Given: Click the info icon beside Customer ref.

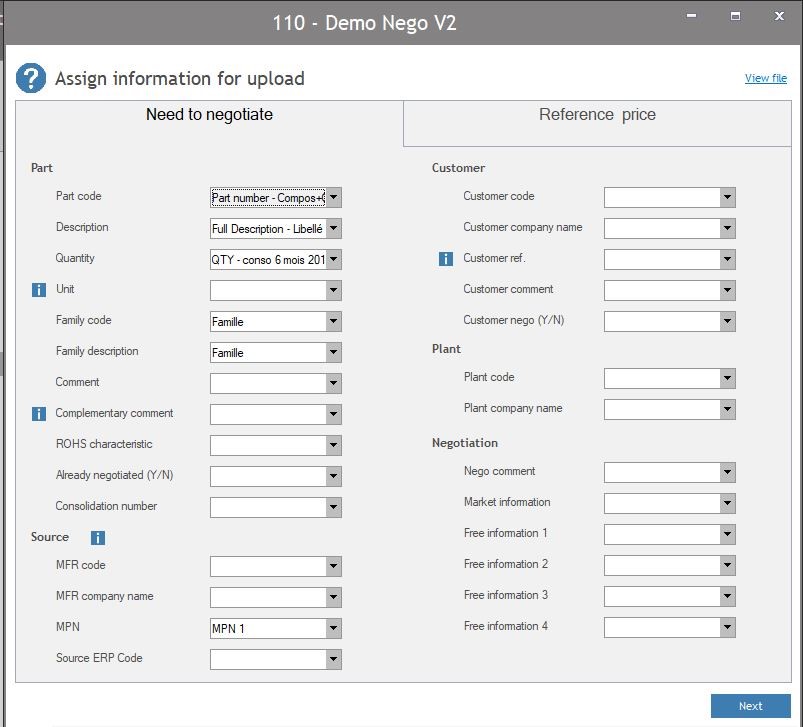Looking at the screenshot, I should [x=446, y=259].
